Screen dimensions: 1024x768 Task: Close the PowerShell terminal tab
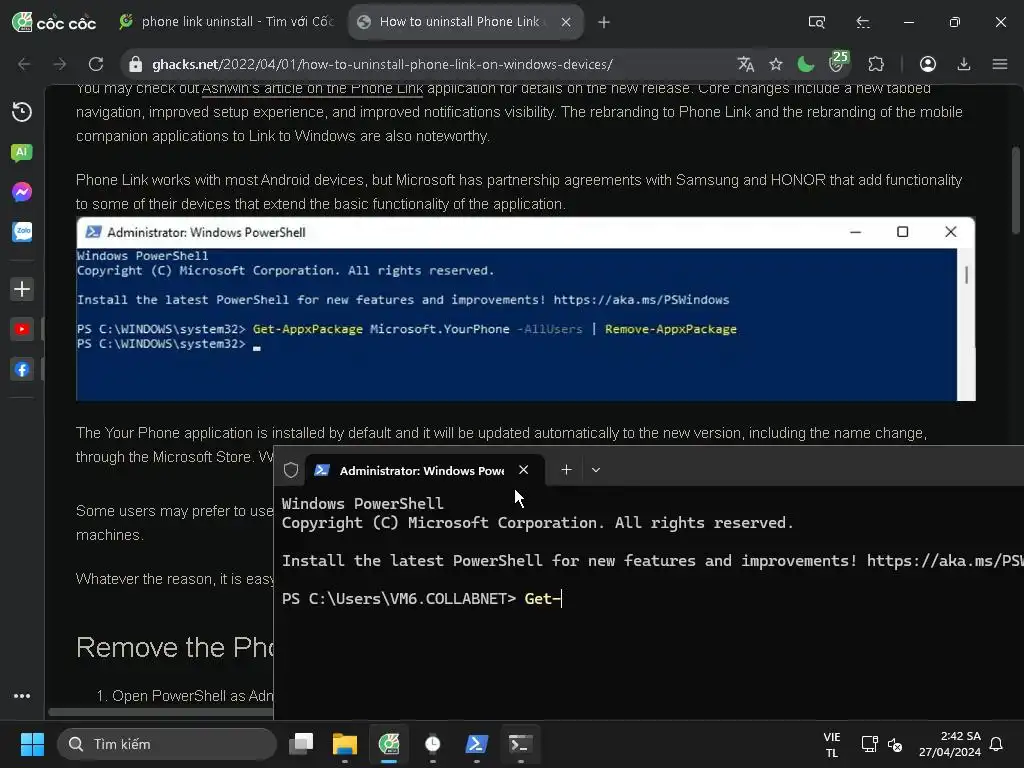pos(524,470)
